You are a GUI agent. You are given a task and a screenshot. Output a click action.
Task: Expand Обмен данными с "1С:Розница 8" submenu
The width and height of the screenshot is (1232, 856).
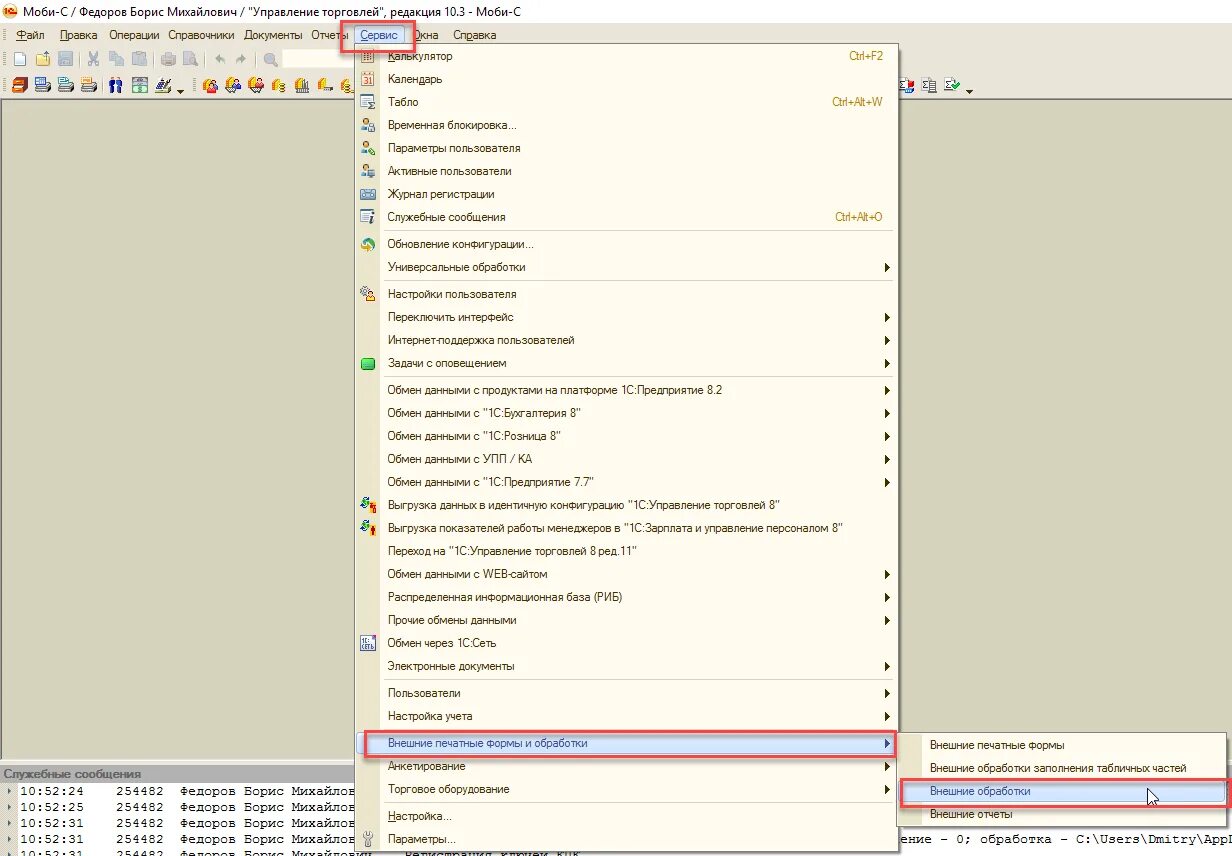coord(628,436)
